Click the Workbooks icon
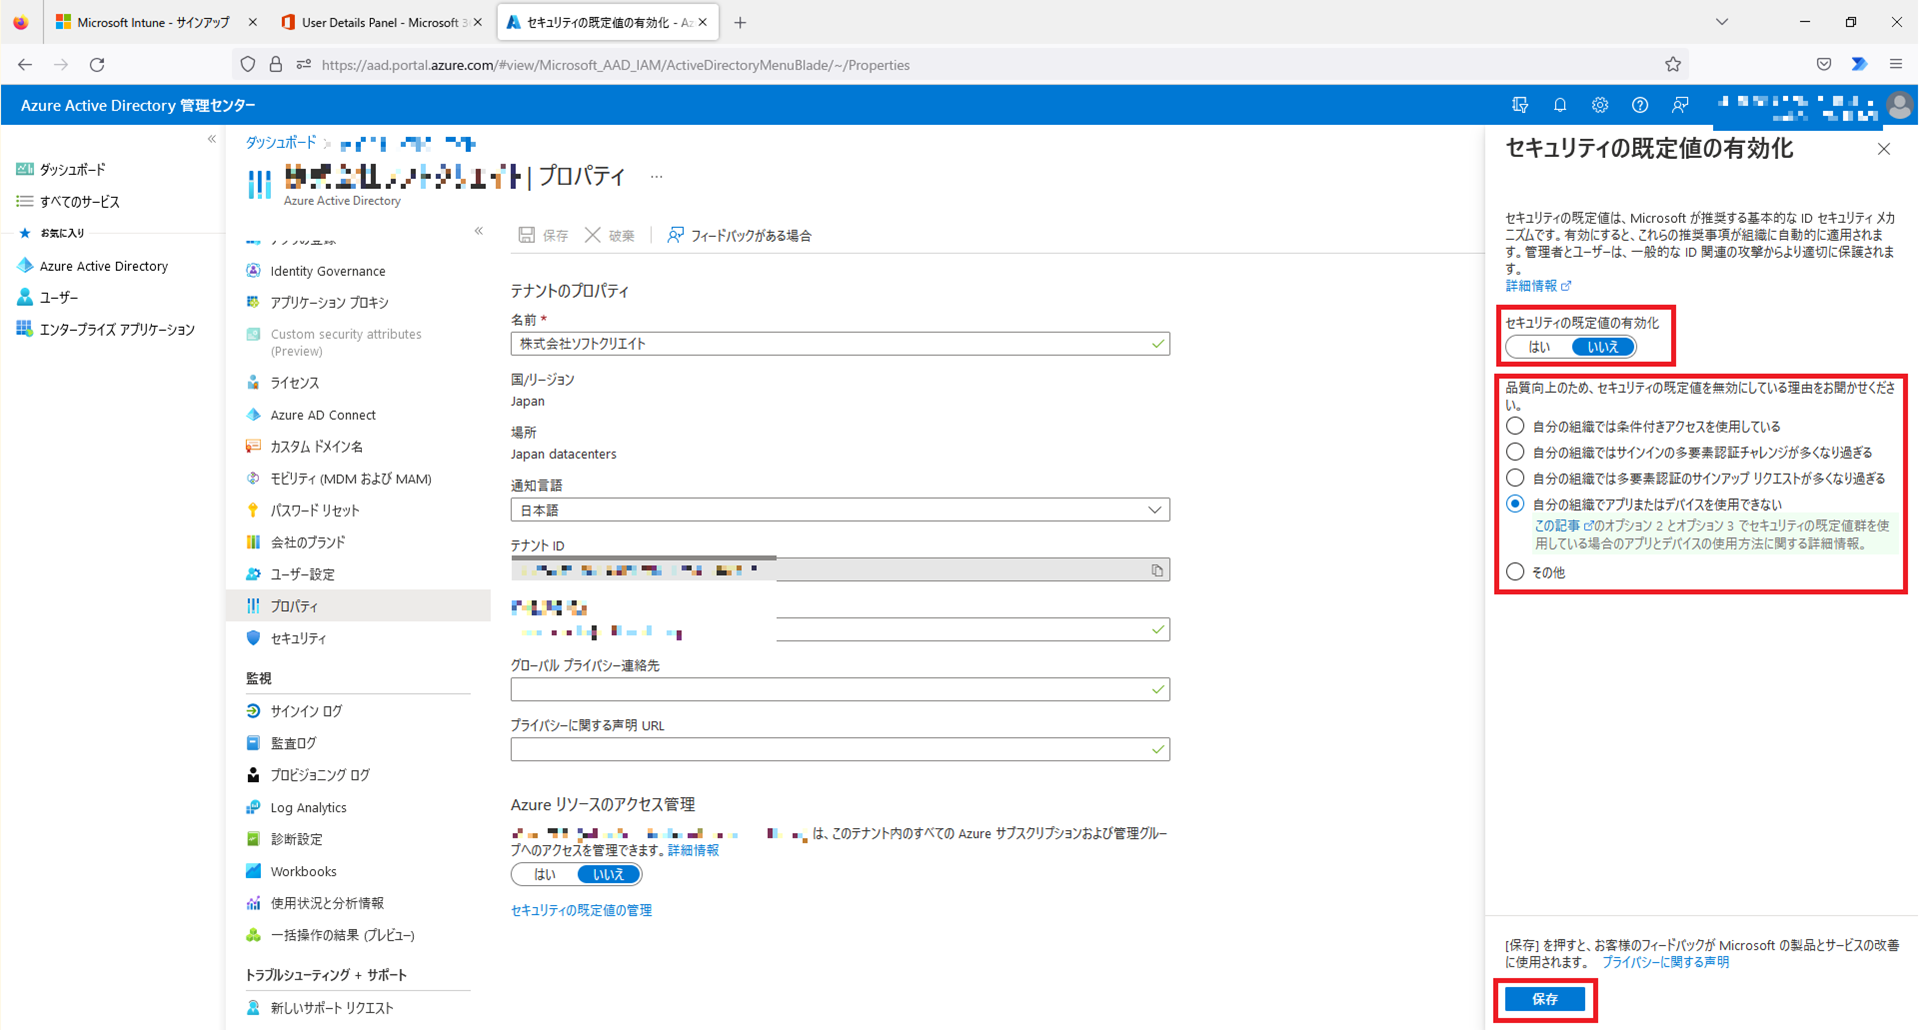Image resolution: width=1923 pixels, height=1030 pixels. (x=253, y=871)
